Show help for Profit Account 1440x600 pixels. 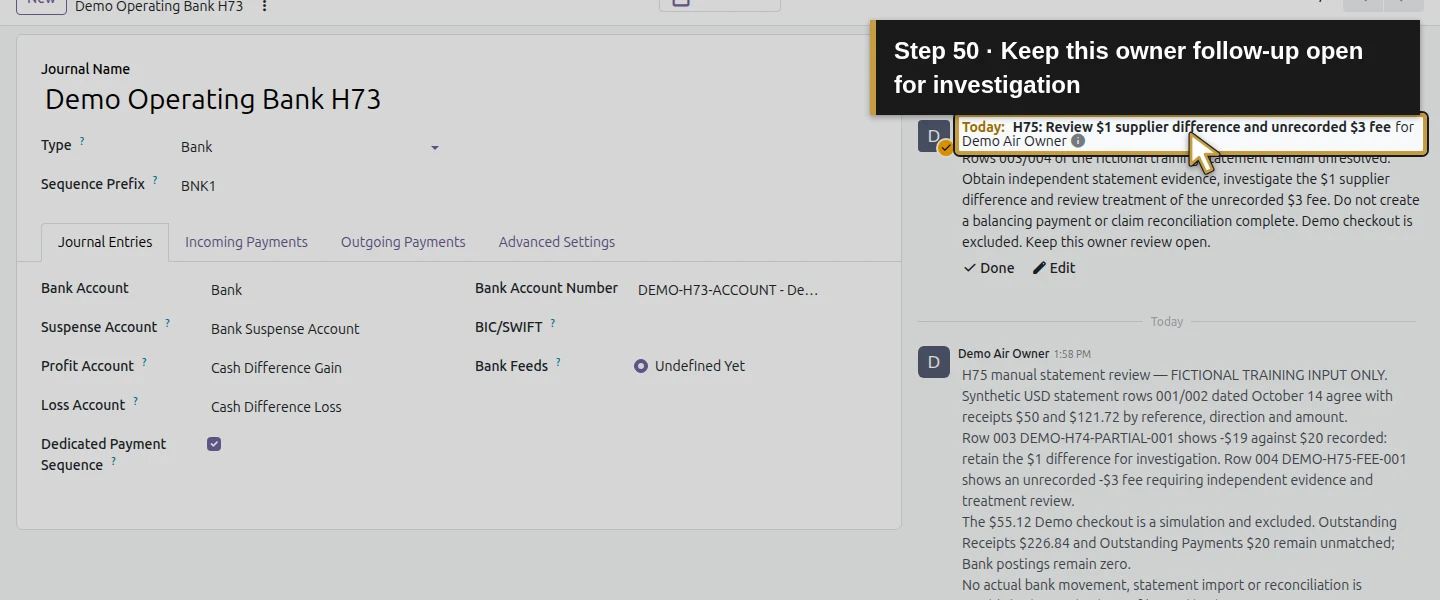coord(144,363)
